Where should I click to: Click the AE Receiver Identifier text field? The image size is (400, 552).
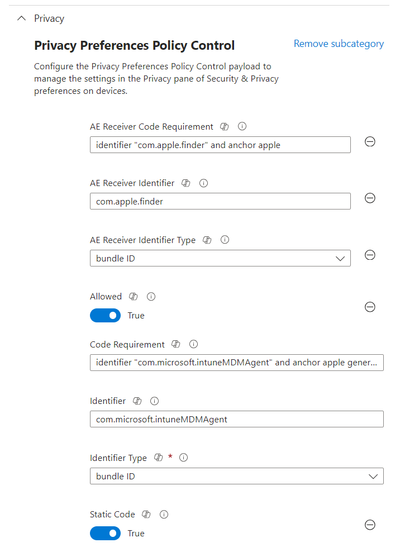coord(220,201)
